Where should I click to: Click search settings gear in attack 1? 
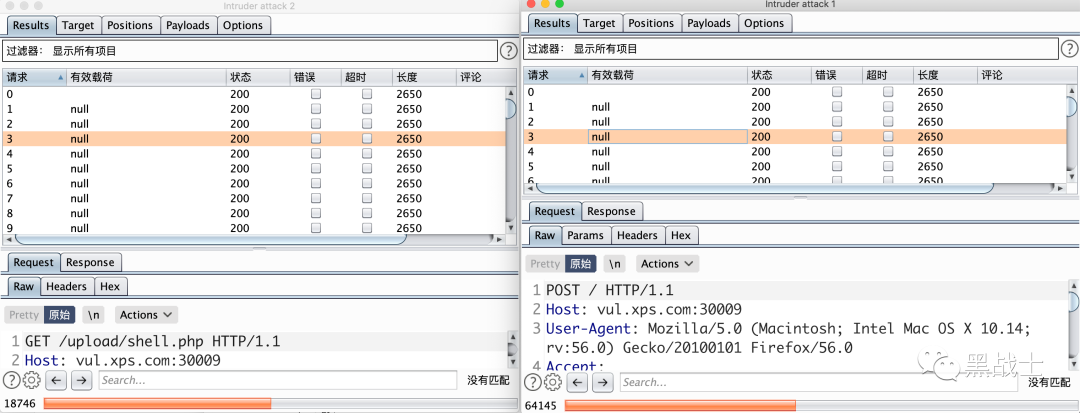553,383
